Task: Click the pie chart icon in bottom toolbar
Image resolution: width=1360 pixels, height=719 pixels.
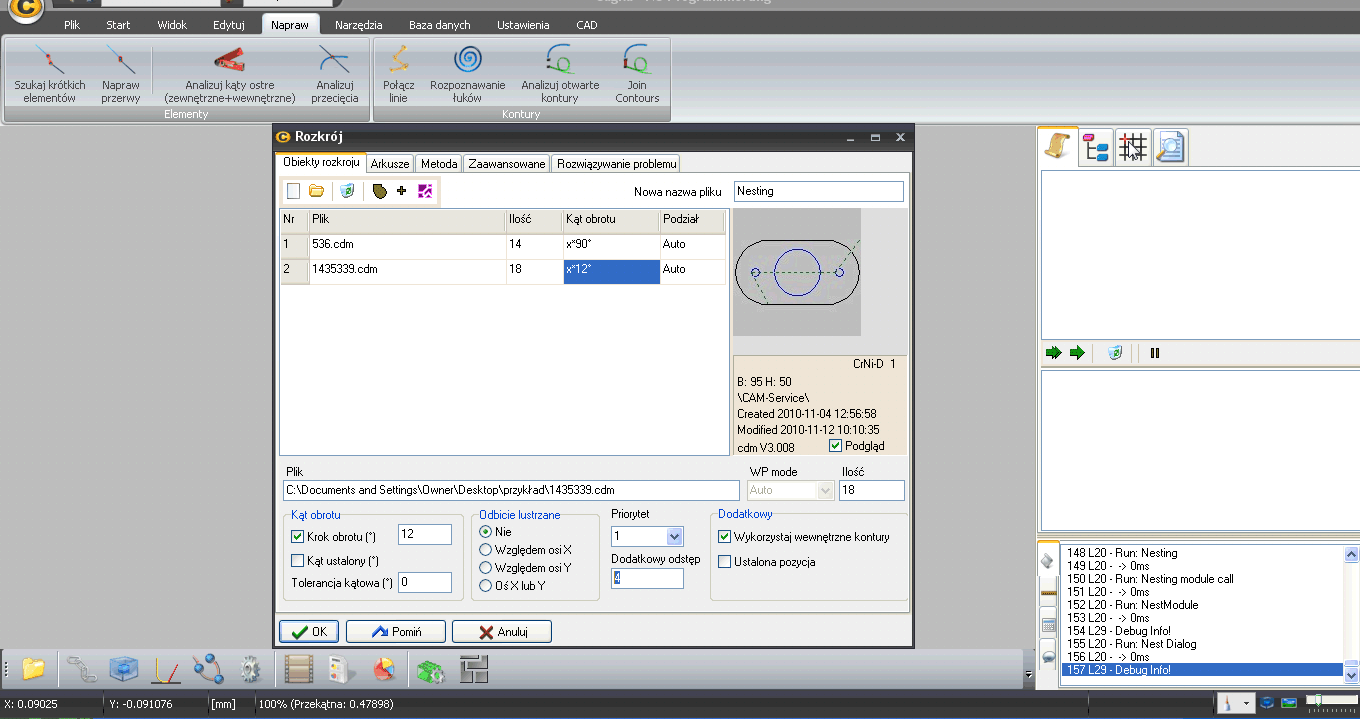Action: pyautogui.click(x=385, y=668)
